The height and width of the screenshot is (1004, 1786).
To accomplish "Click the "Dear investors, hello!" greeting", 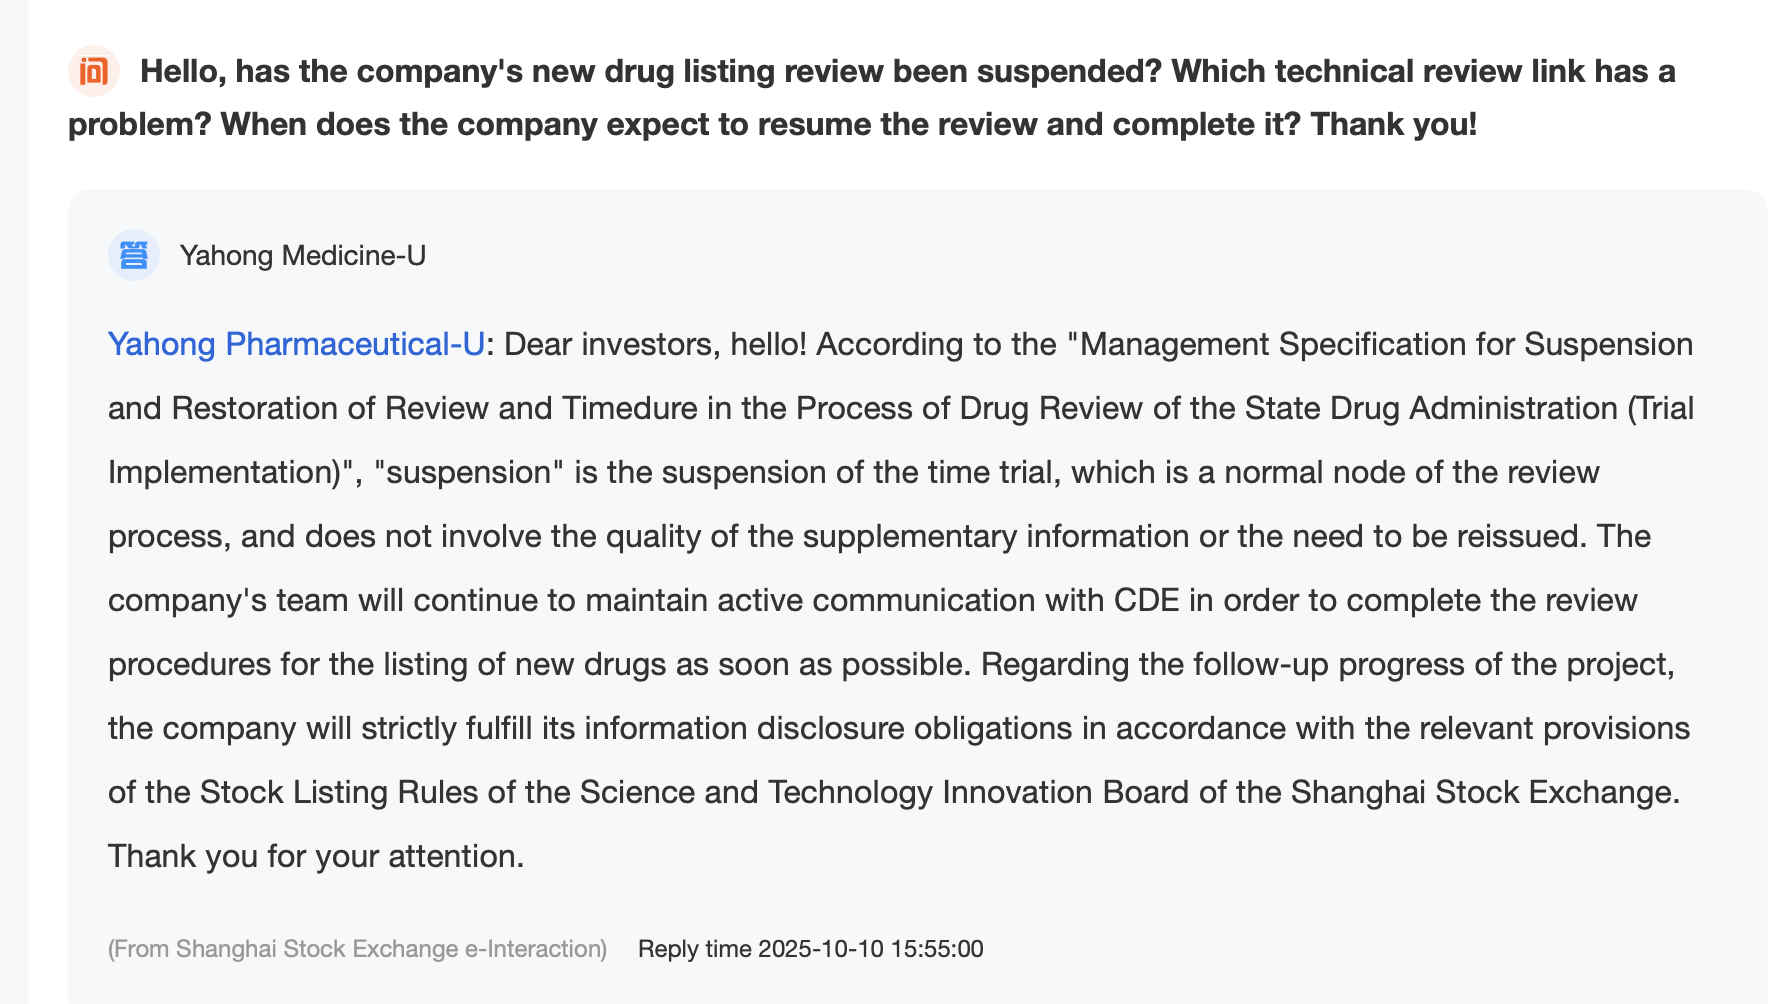I will coord(655,344).
